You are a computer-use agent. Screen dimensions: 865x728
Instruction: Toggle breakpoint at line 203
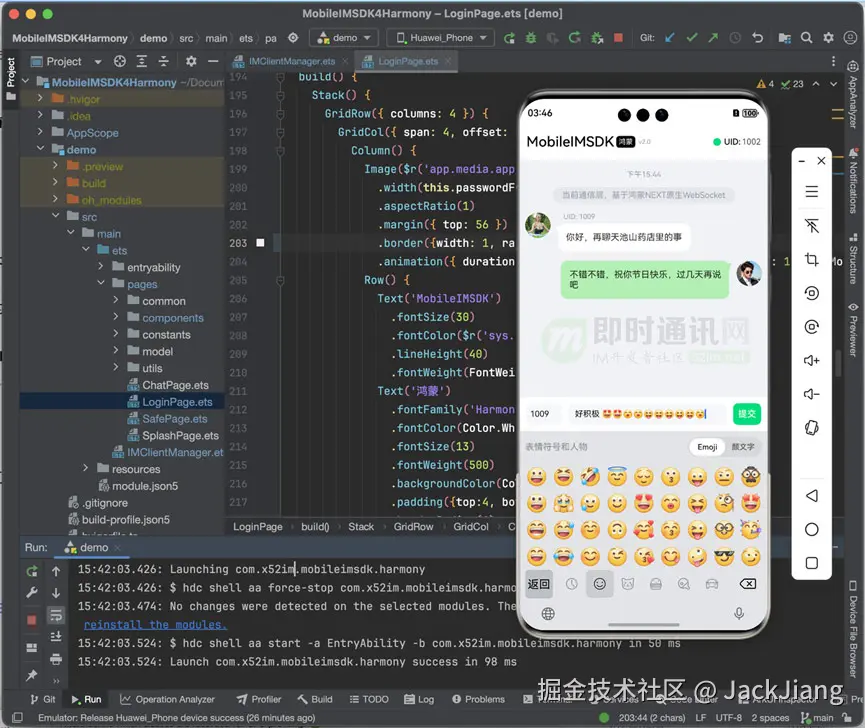260,243
